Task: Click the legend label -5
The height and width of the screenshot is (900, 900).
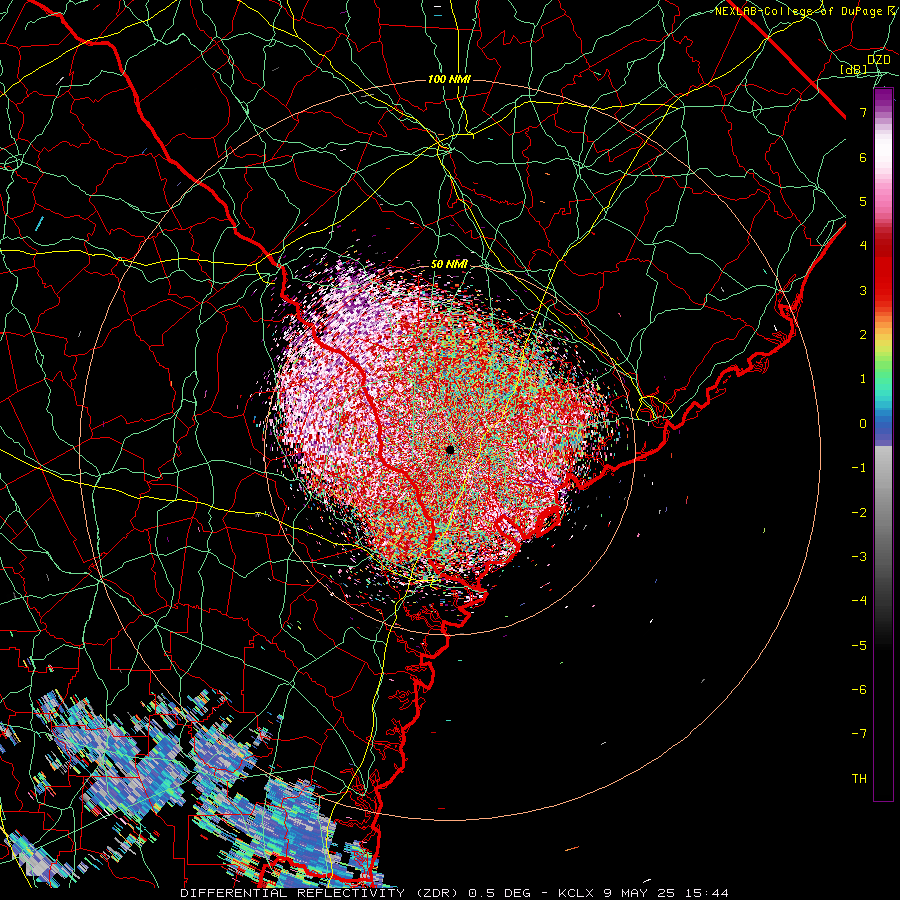Action: [859, 646]
